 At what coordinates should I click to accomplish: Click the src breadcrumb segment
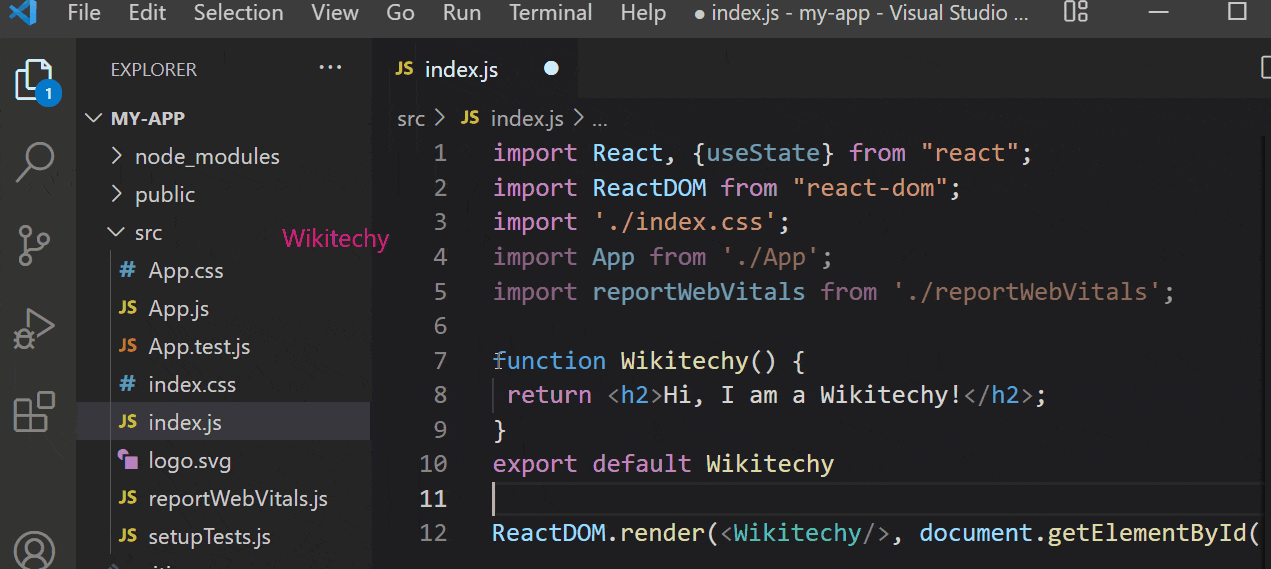(410, 119)
